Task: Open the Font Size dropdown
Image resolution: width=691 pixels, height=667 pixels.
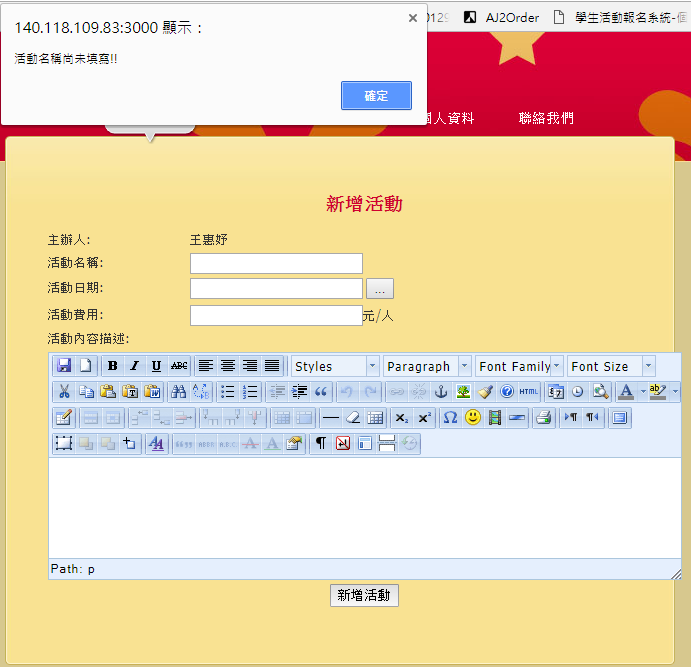Action: click(x=611, y=366)
